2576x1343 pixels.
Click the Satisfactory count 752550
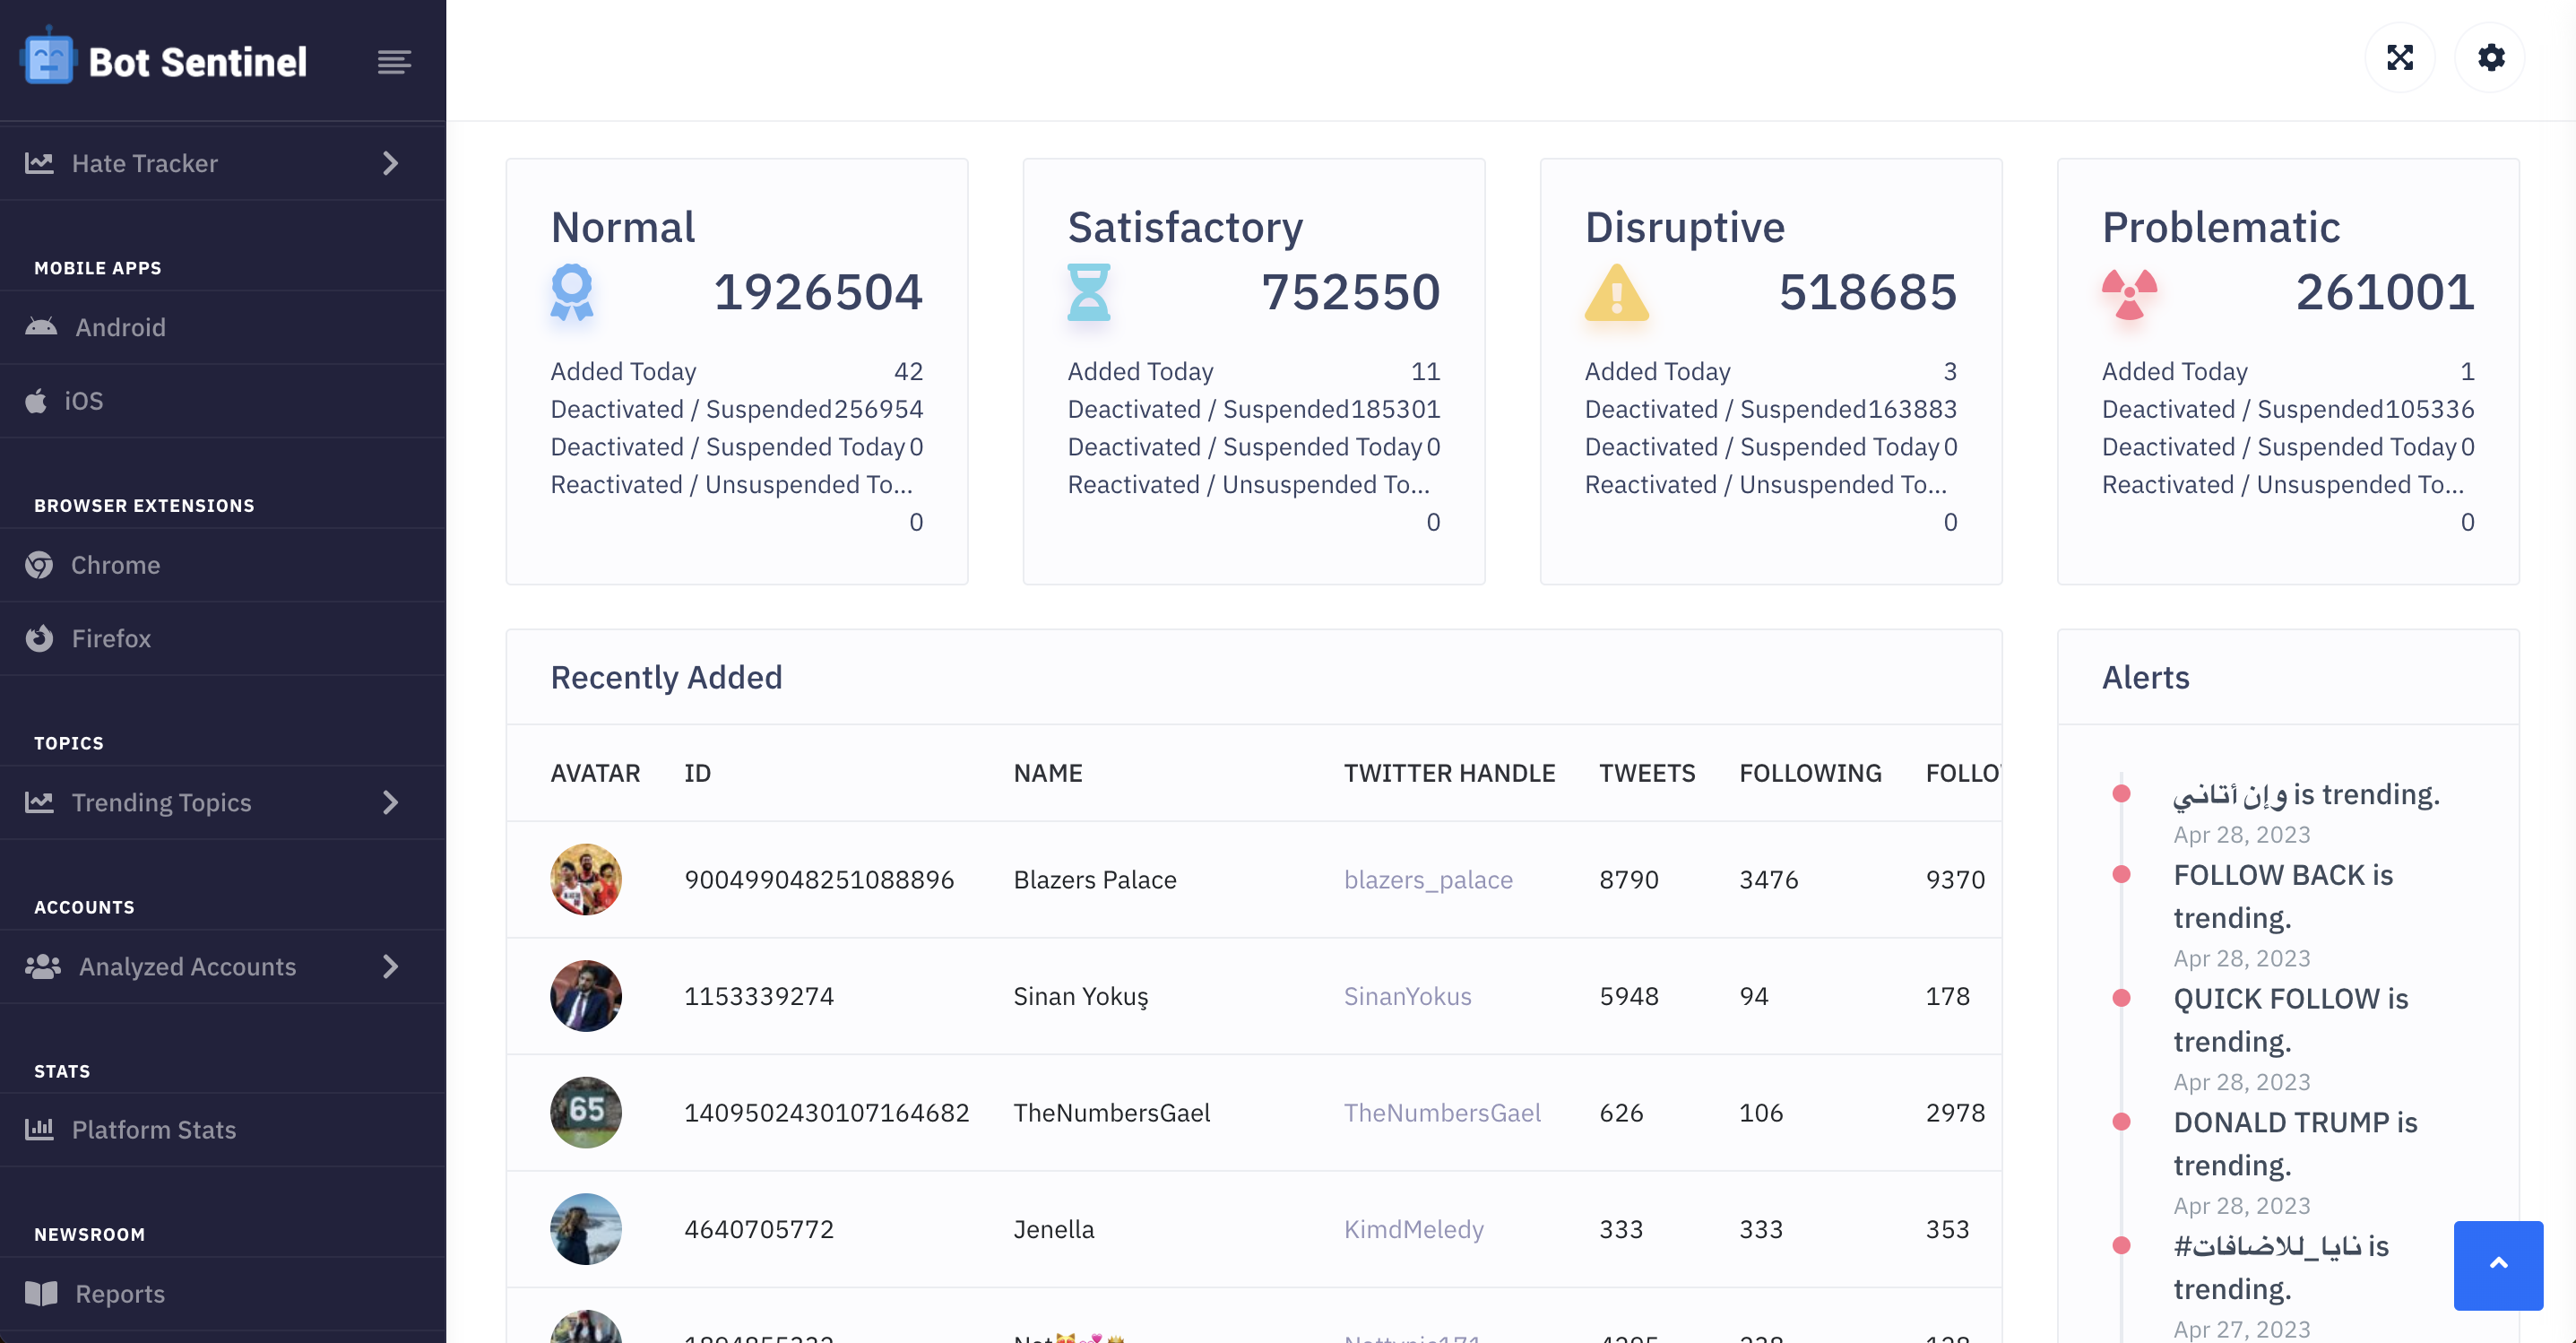tap(1351, 292)
